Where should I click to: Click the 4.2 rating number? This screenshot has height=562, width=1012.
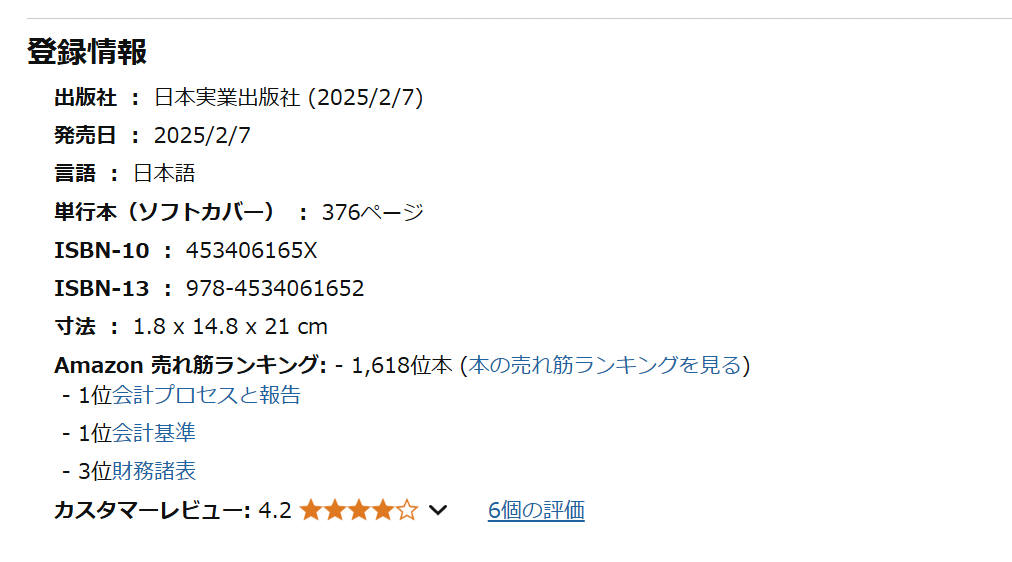(x=275, y=511)
